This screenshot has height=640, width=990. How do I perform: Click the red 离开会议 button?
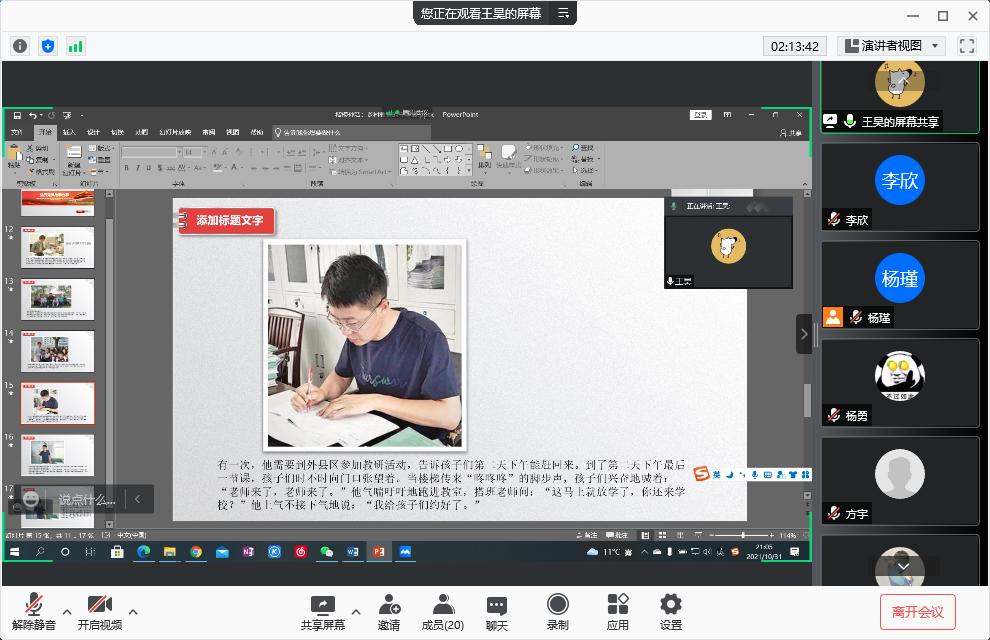click(x=918, y=611)
